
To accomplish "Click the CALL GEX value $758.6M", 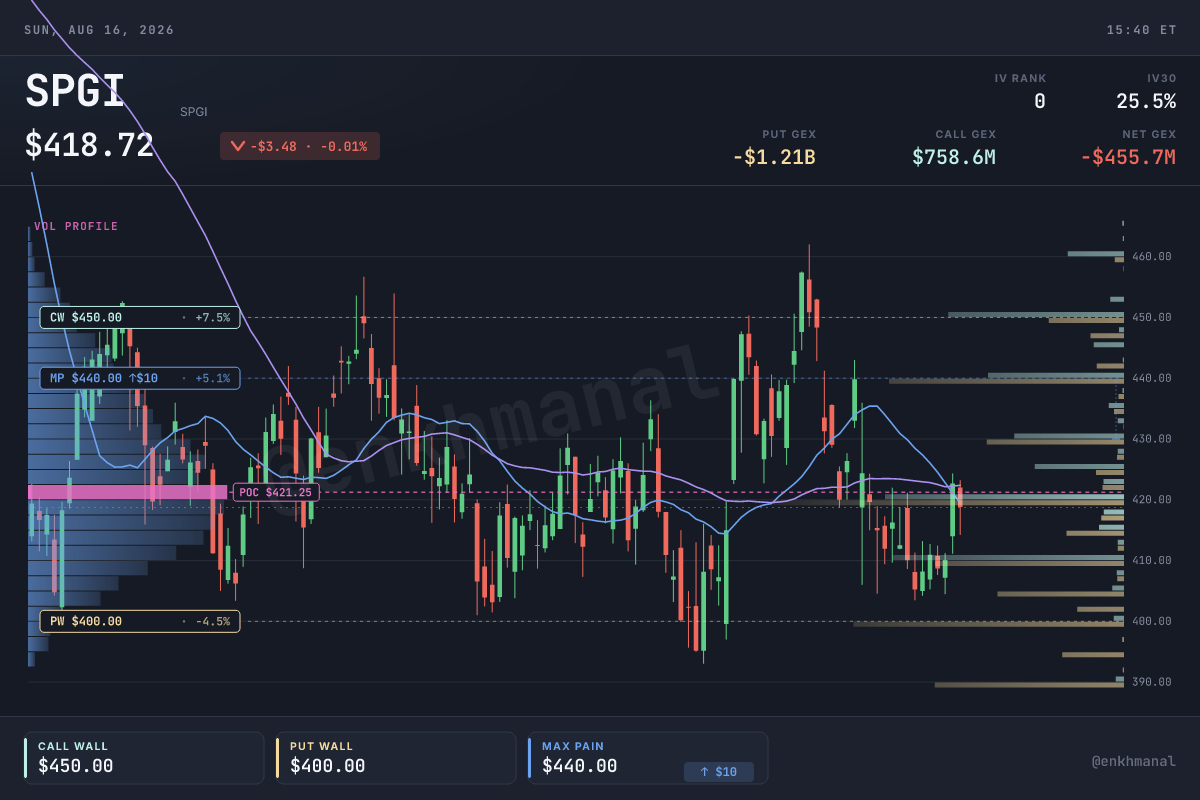I will point(954,157).
